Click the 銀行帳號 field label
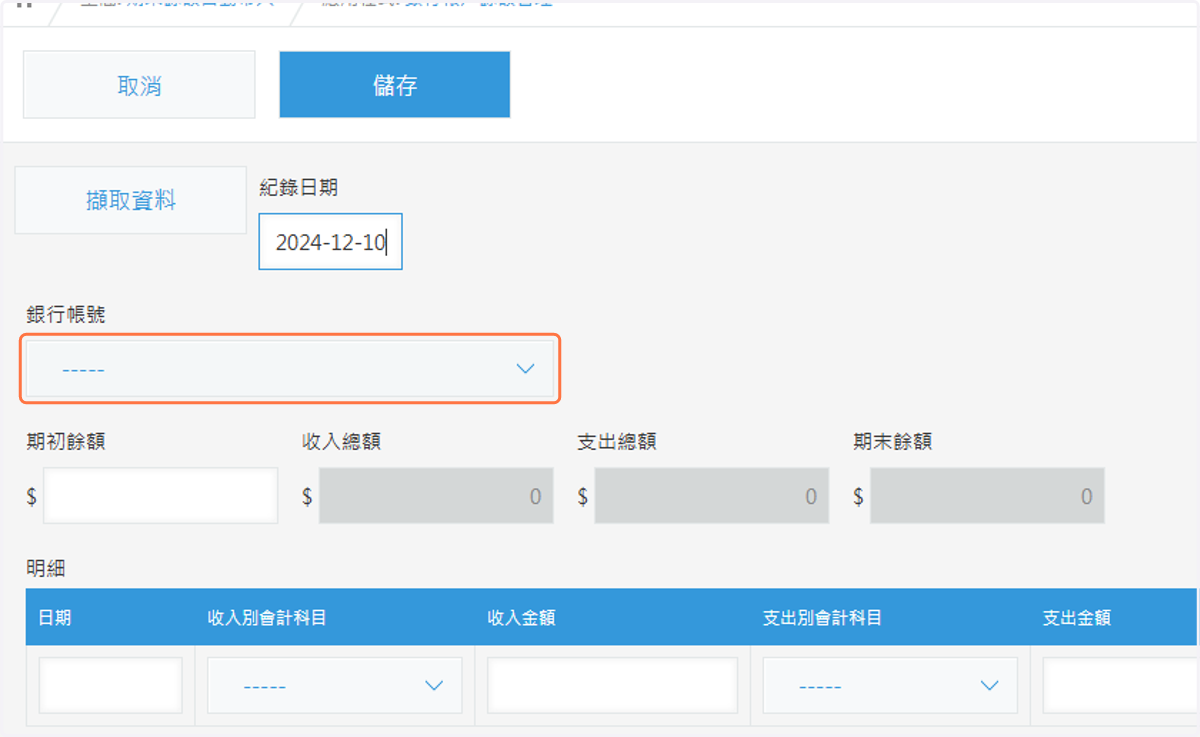Image resolution: width=1200 pixels, height=737 pixels. [x=65, y=314]
